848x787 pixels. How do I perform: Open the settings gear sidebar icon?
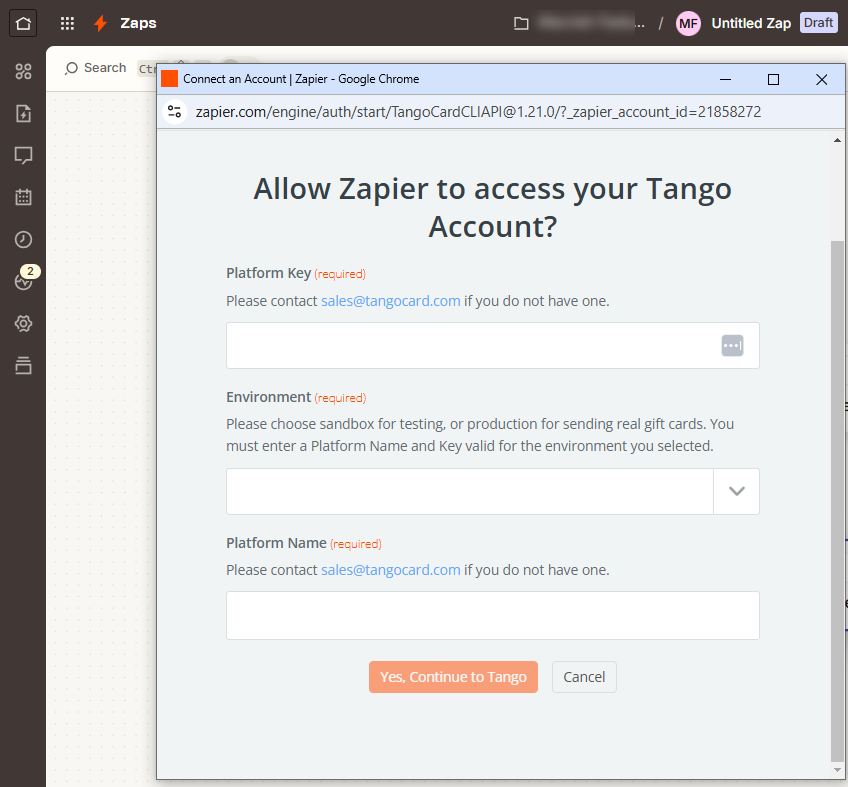23,323
